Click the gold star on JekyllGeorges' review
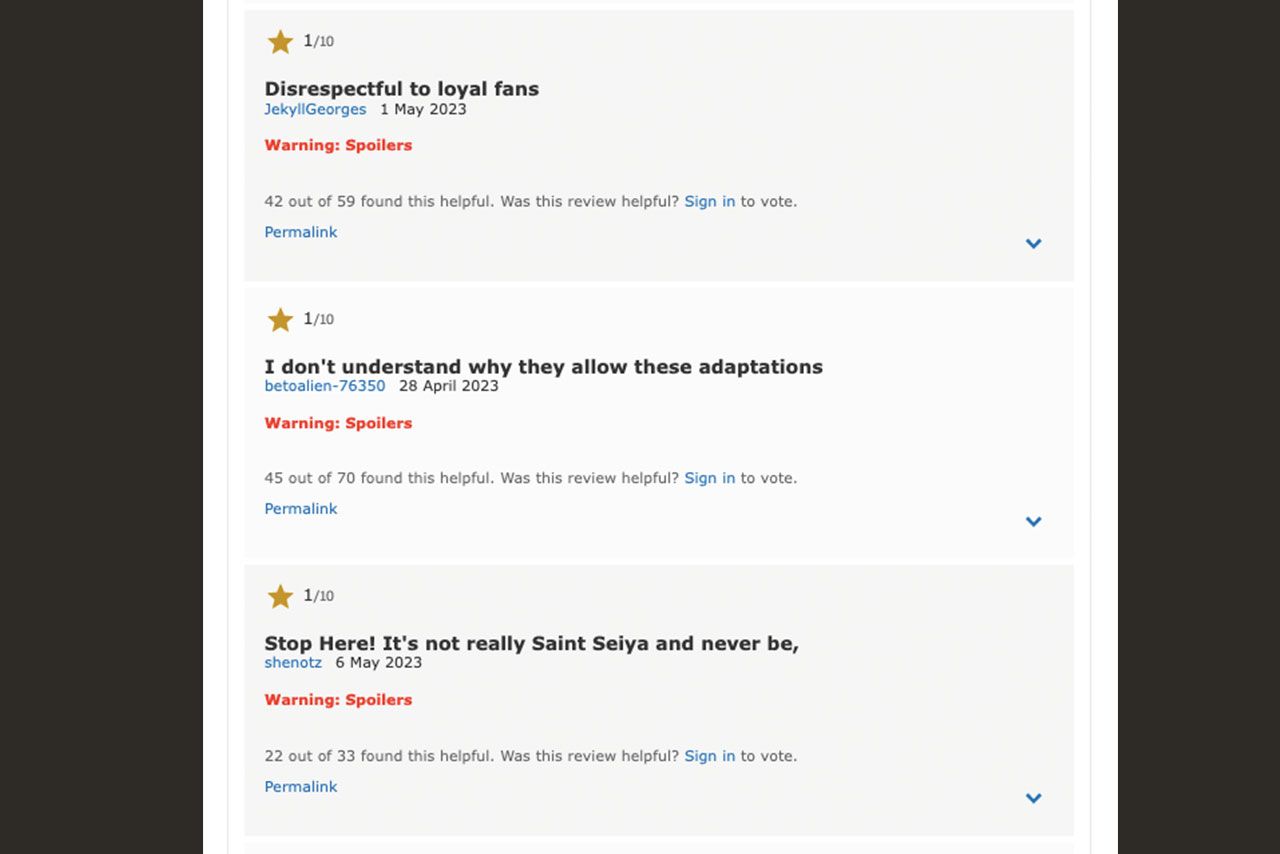This screenshot has height=854, width=1280. [x=280, y=42]
